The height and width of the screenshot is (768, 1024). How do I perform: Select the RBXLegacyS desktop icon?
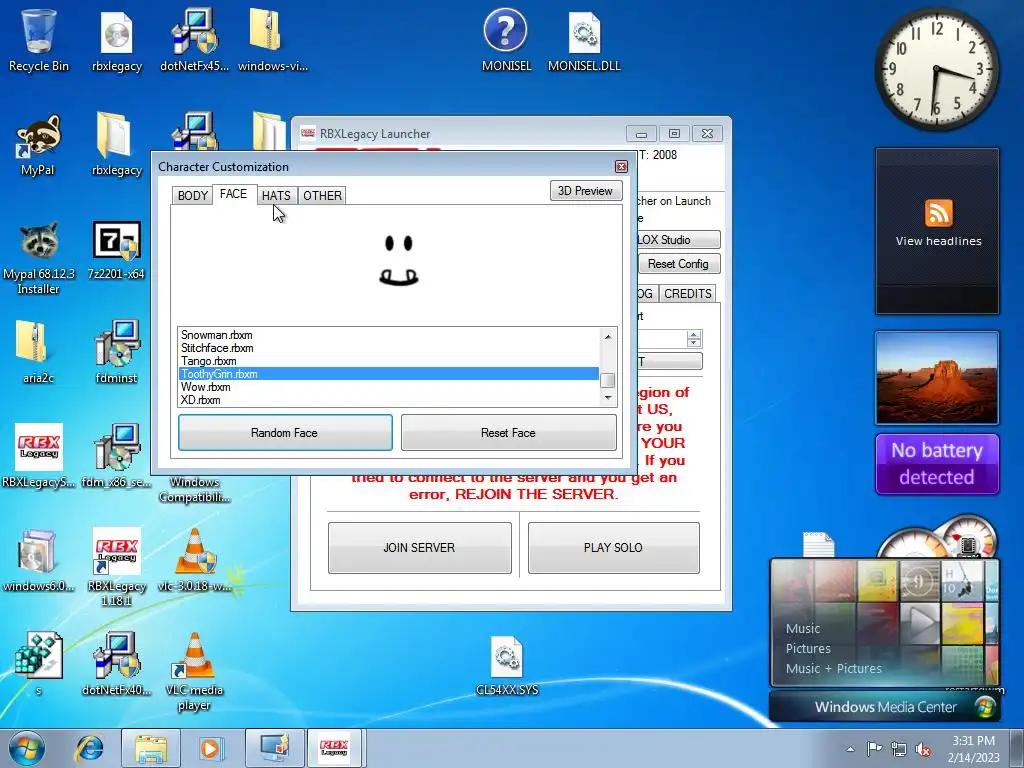coord(39,456)
